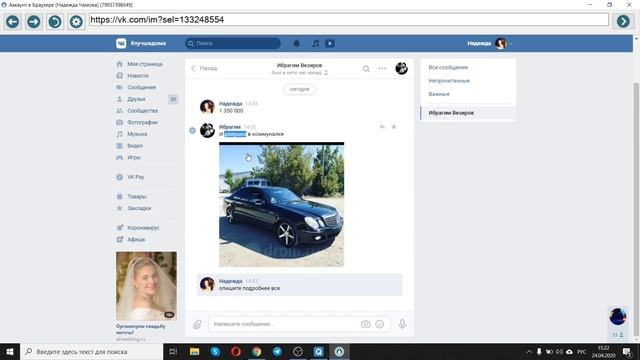
Task: Reply to Ибрагим's message arrow icon
Action: point(382,127)
